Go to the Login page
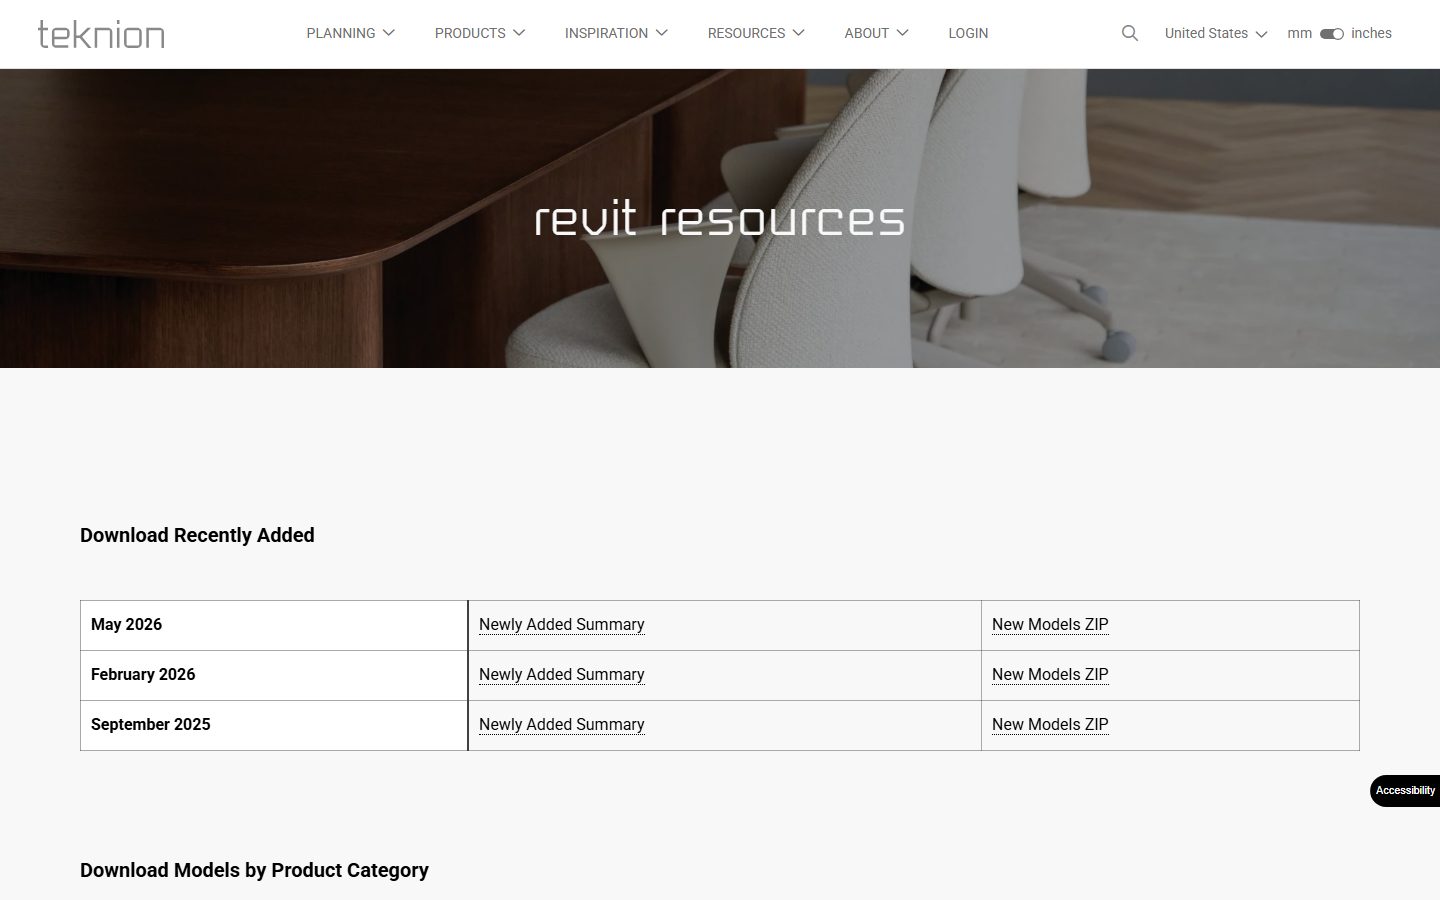The height and width of the screenshot is (900, 1440). [968, 33]
